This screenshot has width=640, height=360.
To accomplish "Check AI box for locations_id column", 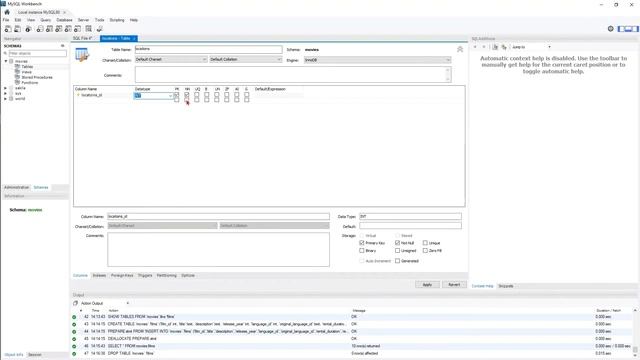I will [x=237, y=95].
